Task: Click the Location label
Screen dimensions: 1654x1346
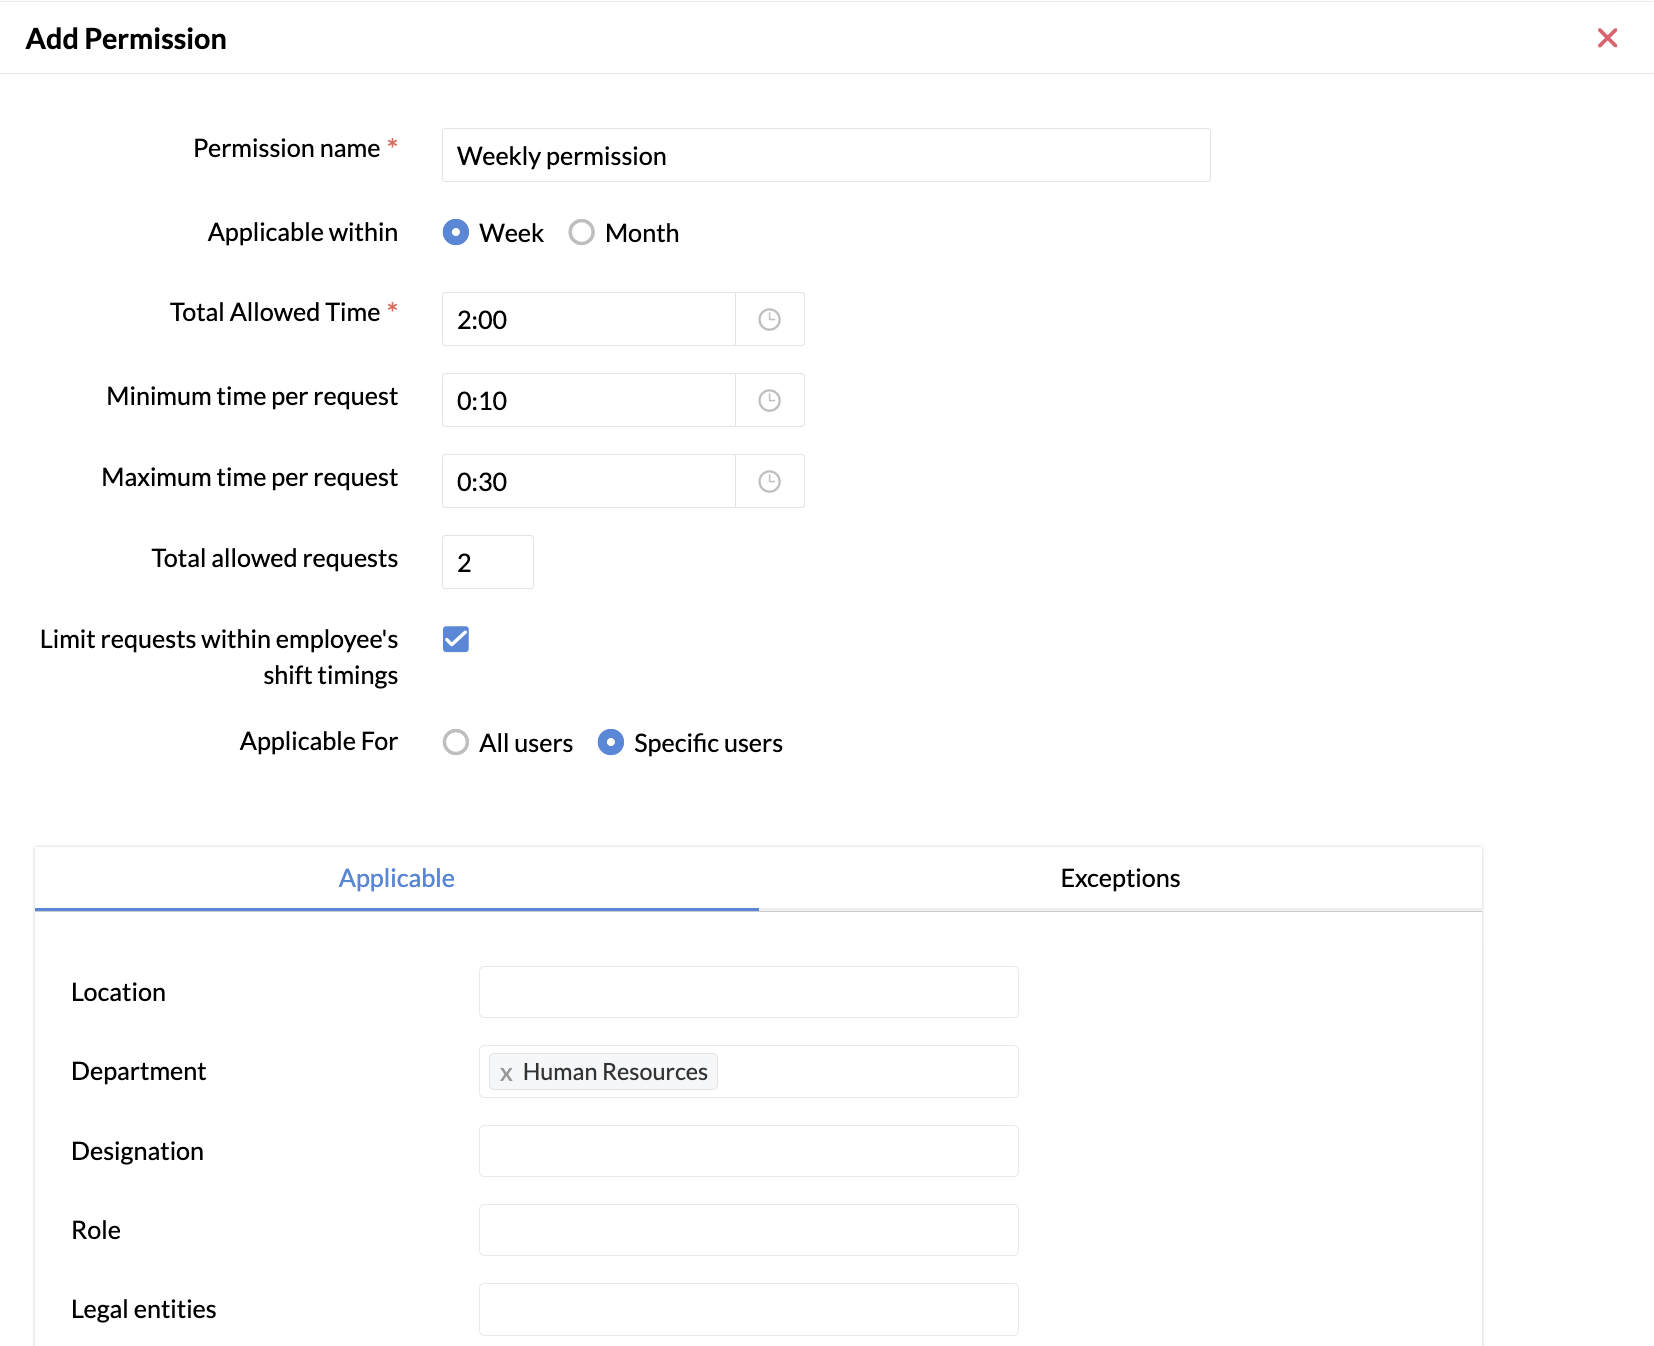Action: click(x=118, y=992)
